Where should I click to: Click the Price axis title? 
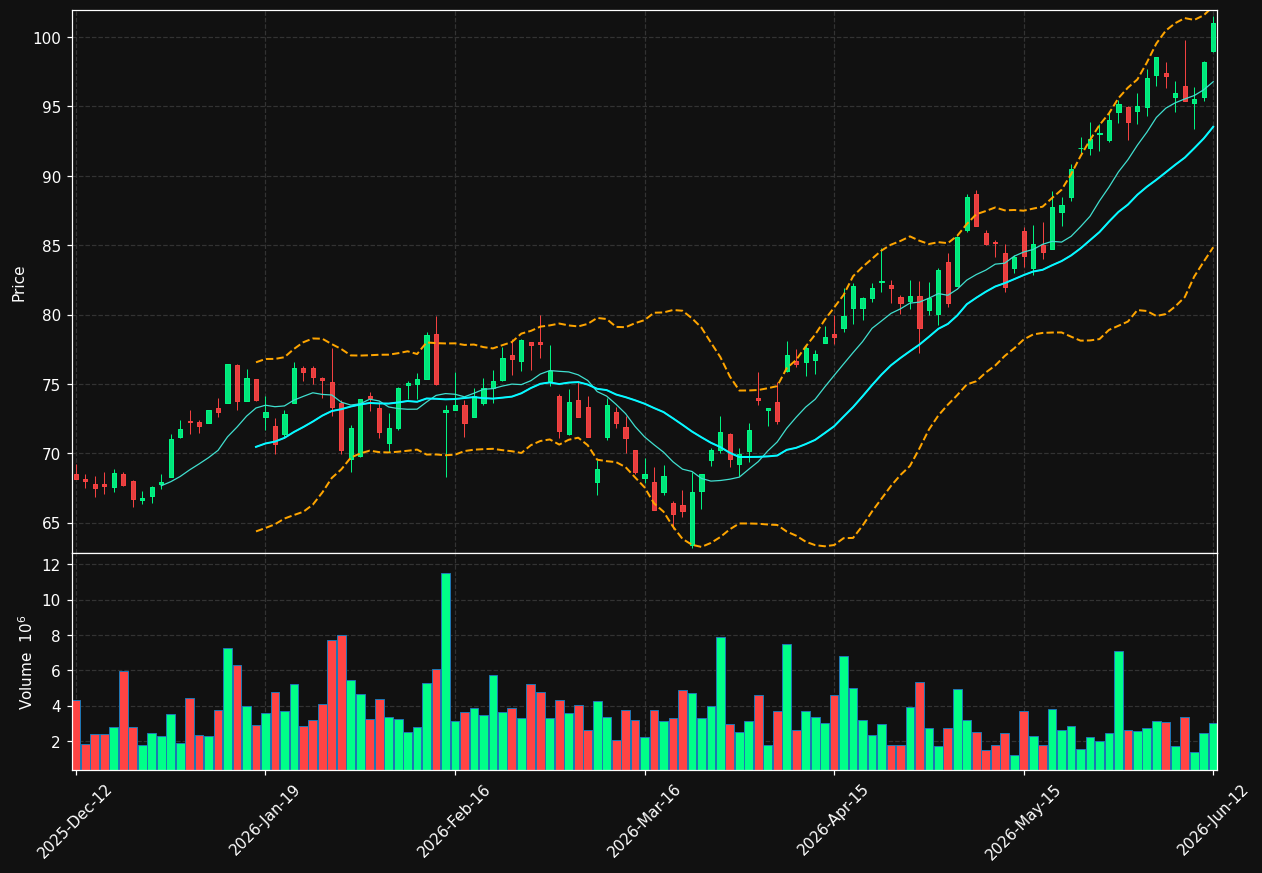tap(19, 283)
